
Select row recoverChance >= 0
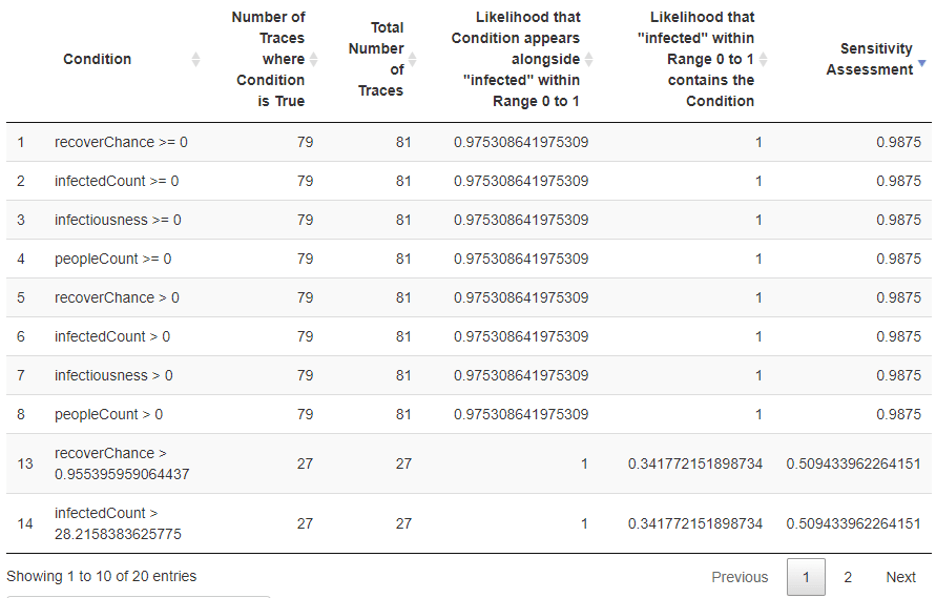coord(121,142)
